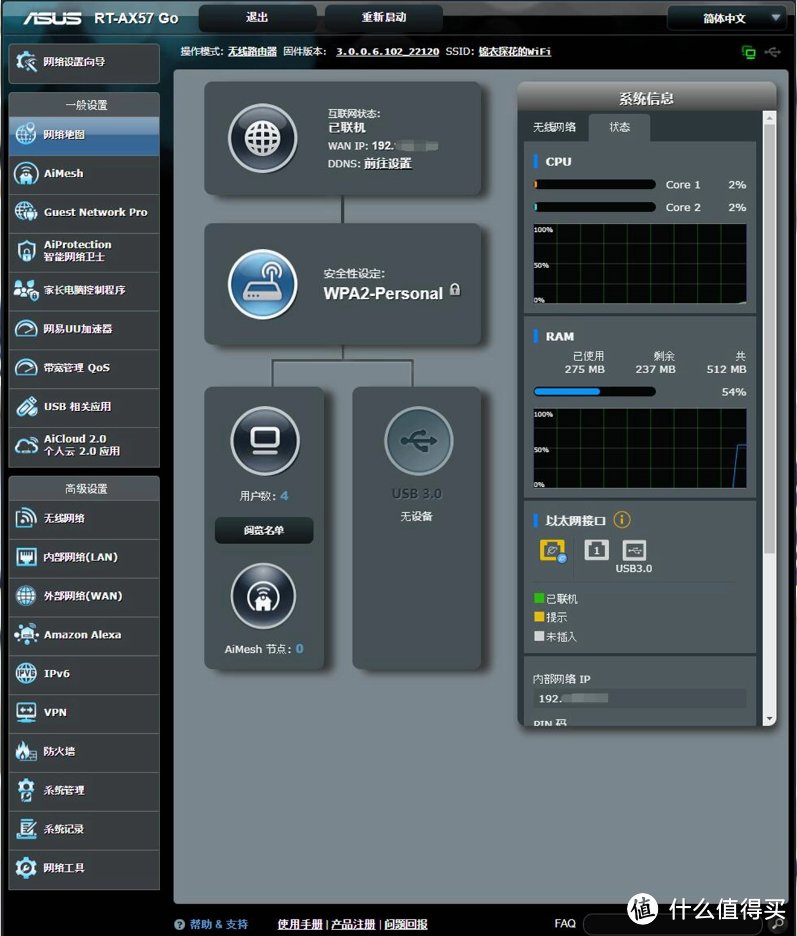
Task: Click the Ethernet ports info icon
Action: coord(621,520)
